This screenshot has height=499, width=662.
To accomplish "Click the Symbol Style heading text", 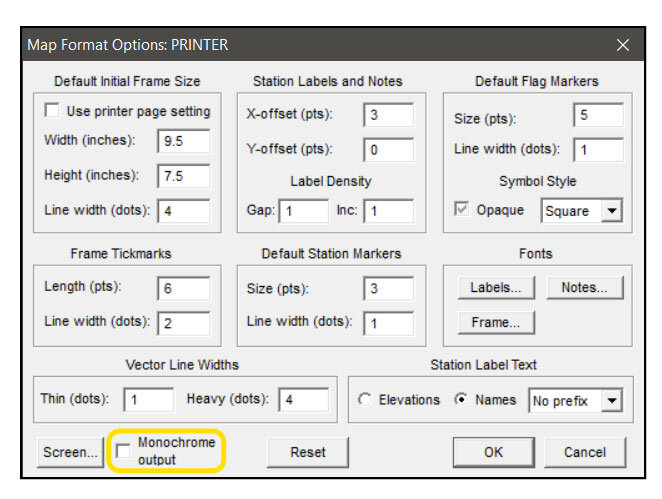I will coord(537,181).
